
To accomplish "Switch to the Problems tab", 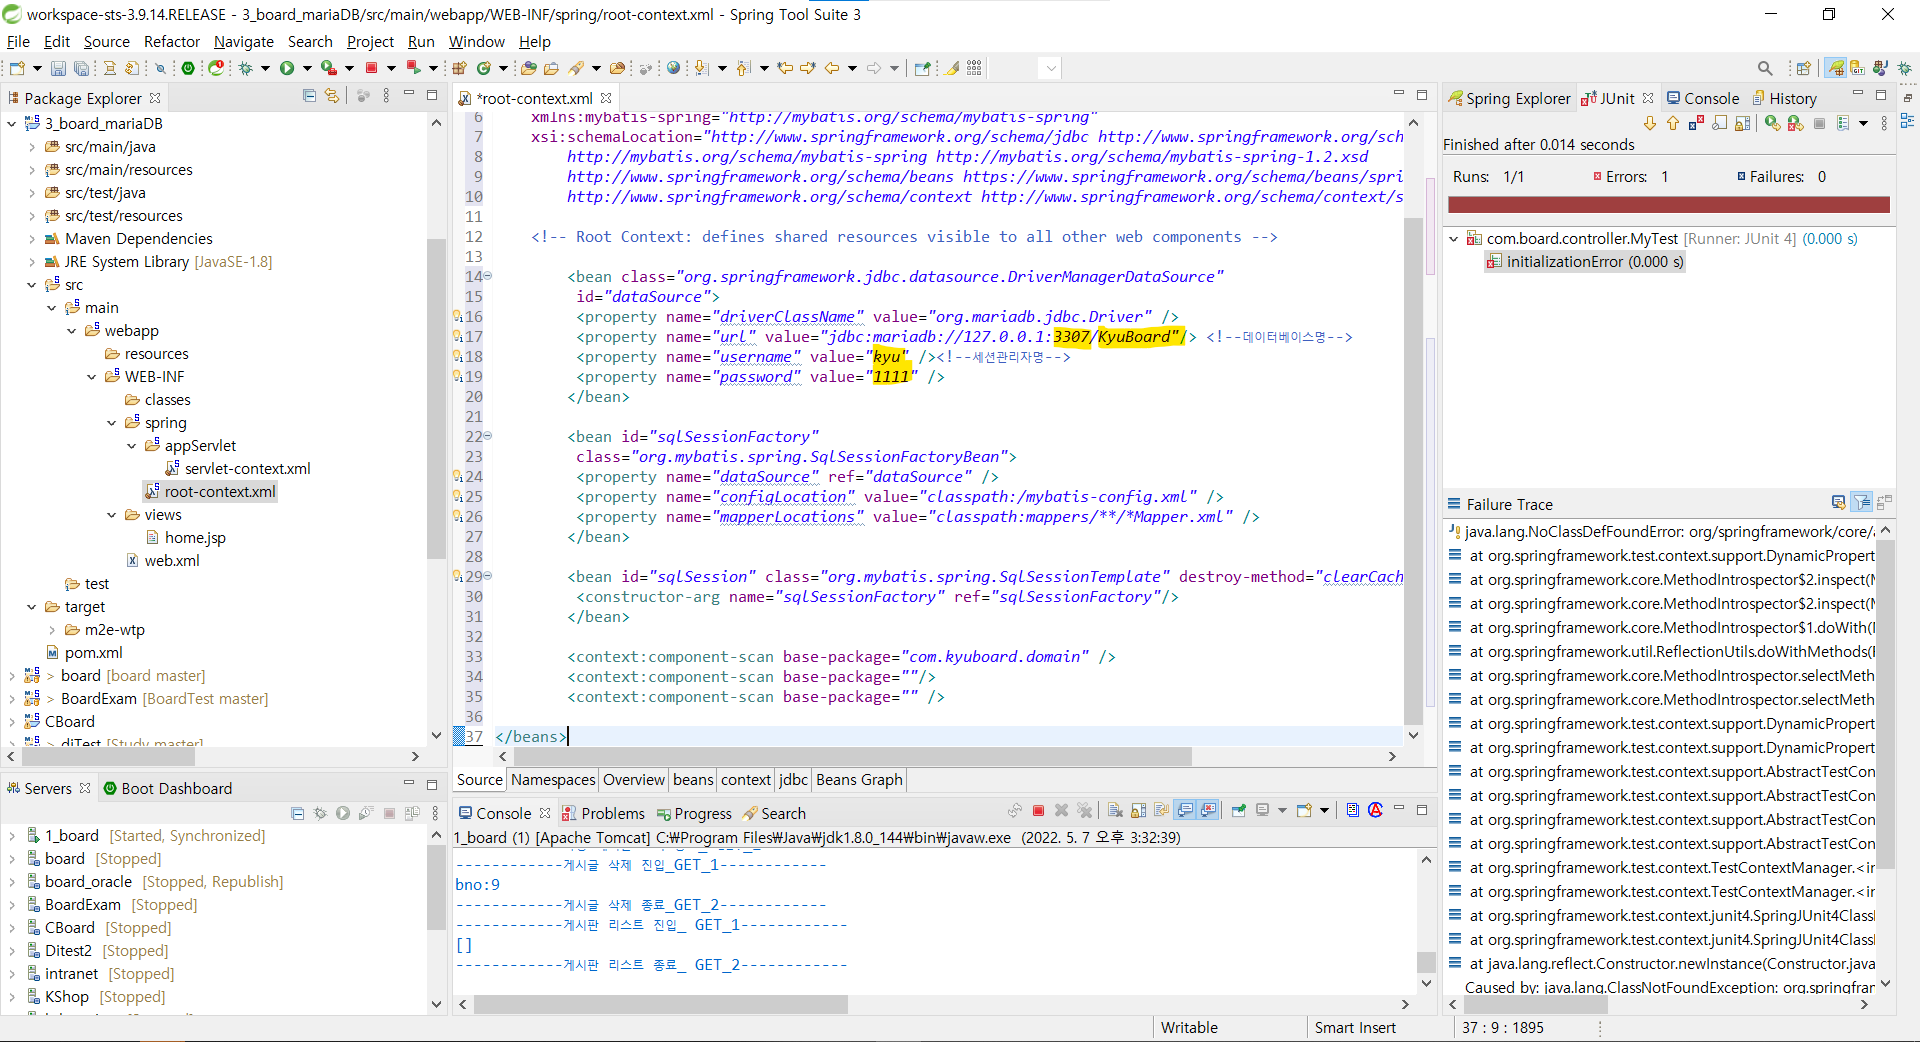I will pos(603,813).
